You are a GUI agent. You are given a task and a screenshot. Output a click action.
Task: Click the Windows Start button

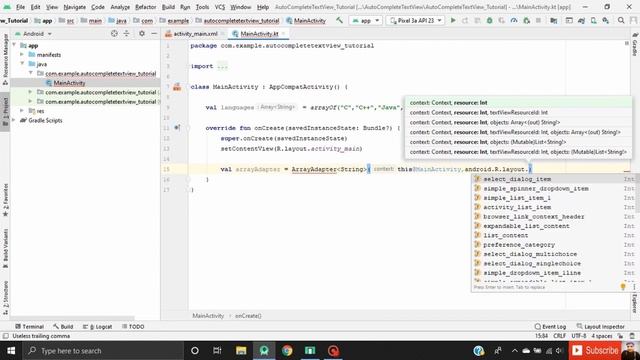(11, 351)
